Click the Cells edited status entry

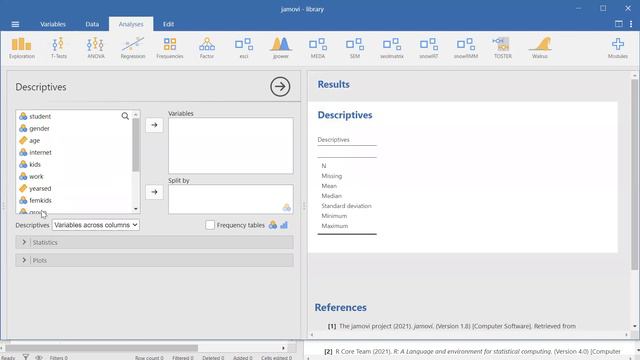[x=276, y=358]
